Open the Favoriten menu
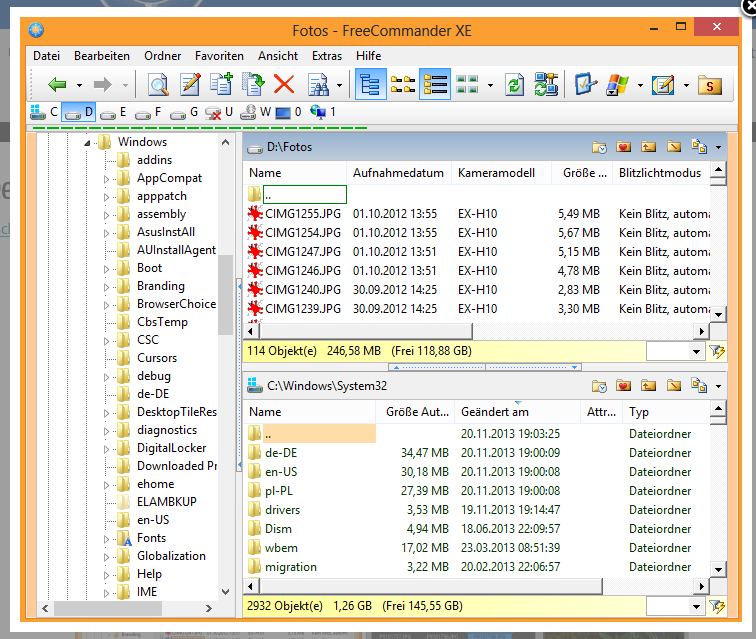 tap(219, 56)
